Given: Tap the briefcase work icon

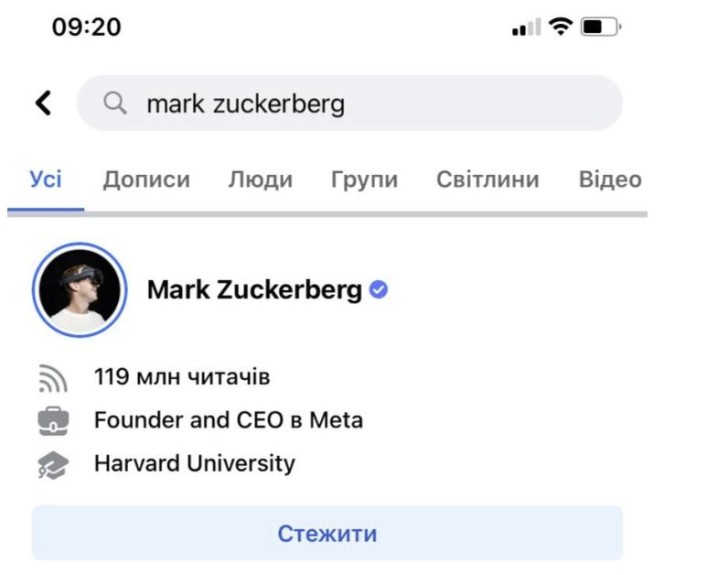Looking at the screenshot, I should click(x=55, y=421).
